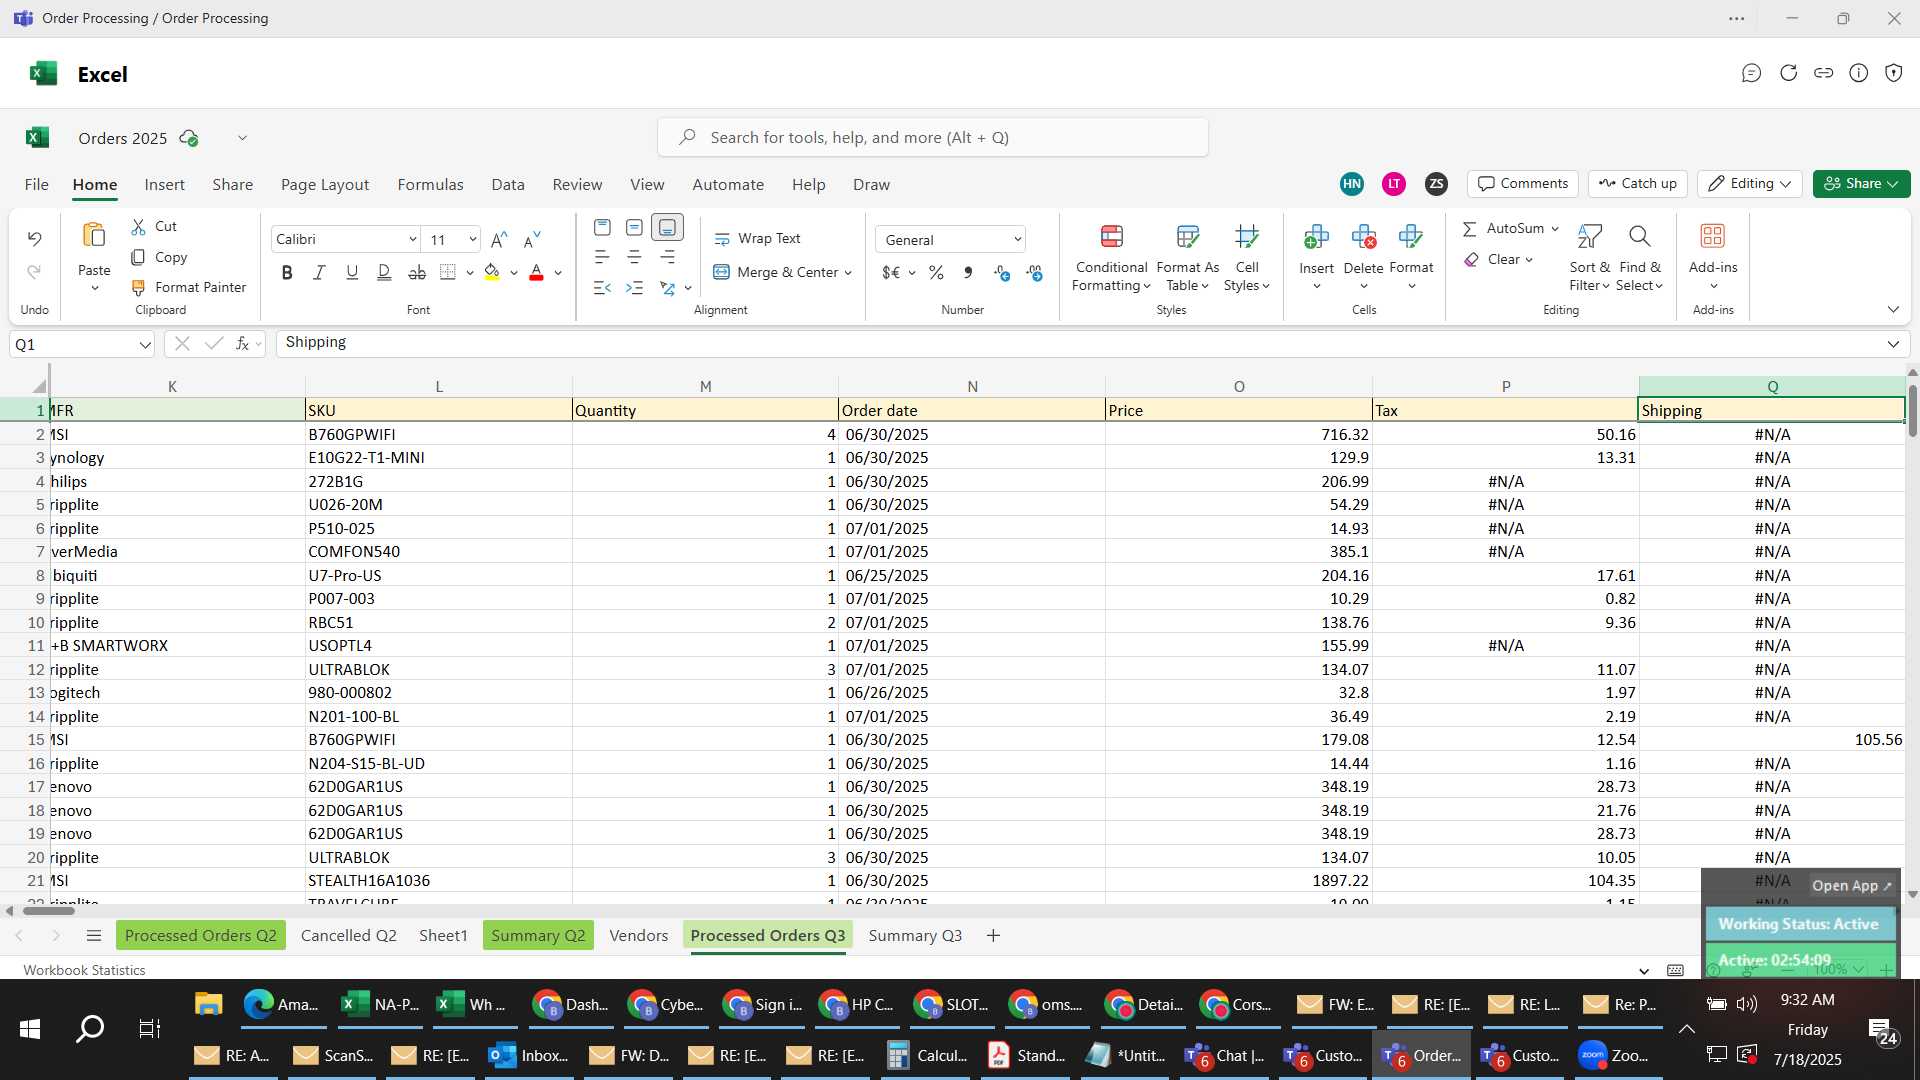Viewport: 1920px width, 1080px height.
Task: Toggle top align
Action: 602,227
